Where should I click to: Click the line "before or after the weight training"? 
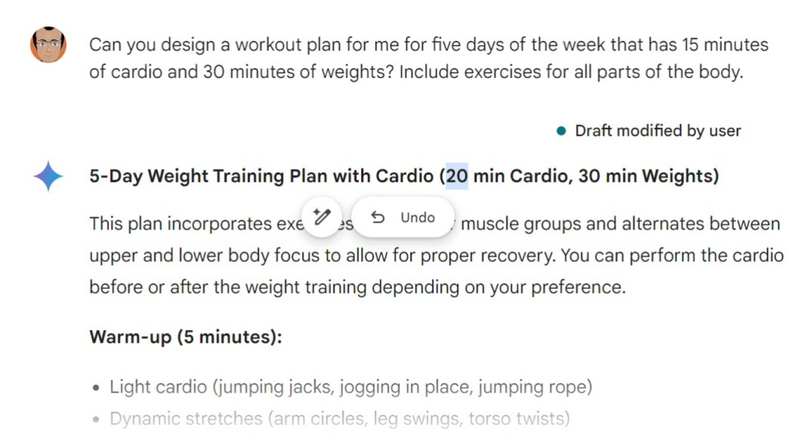(356, 288)
